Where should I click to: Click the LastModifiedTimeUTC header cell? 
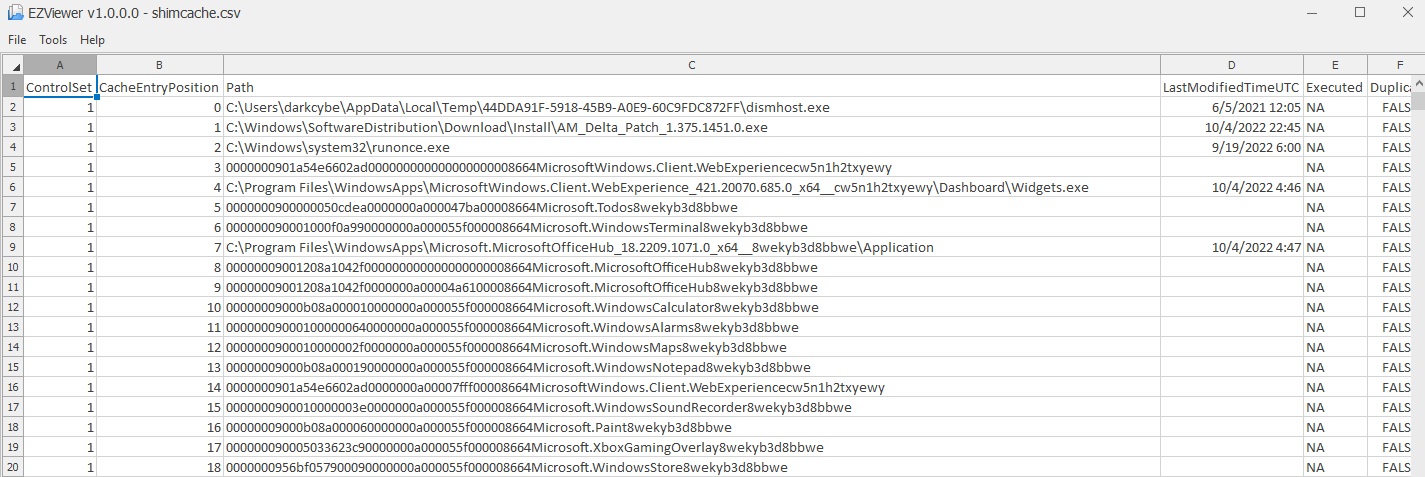pyautogui.click(x=1231, y=87)
